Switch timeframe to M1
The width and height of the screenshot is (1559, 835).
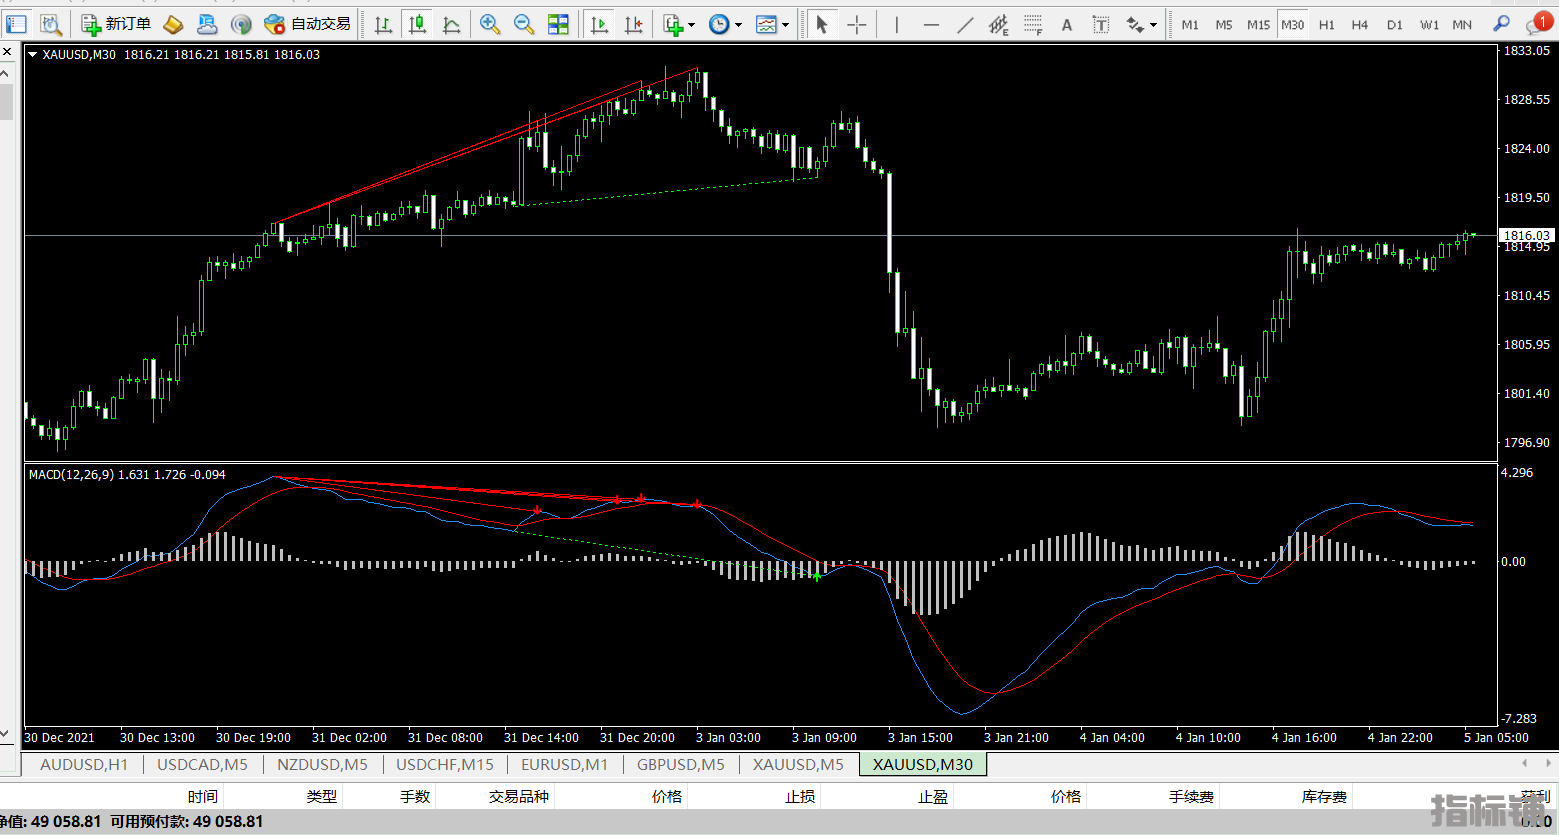pyautogui.click(x=1190, y=24)
